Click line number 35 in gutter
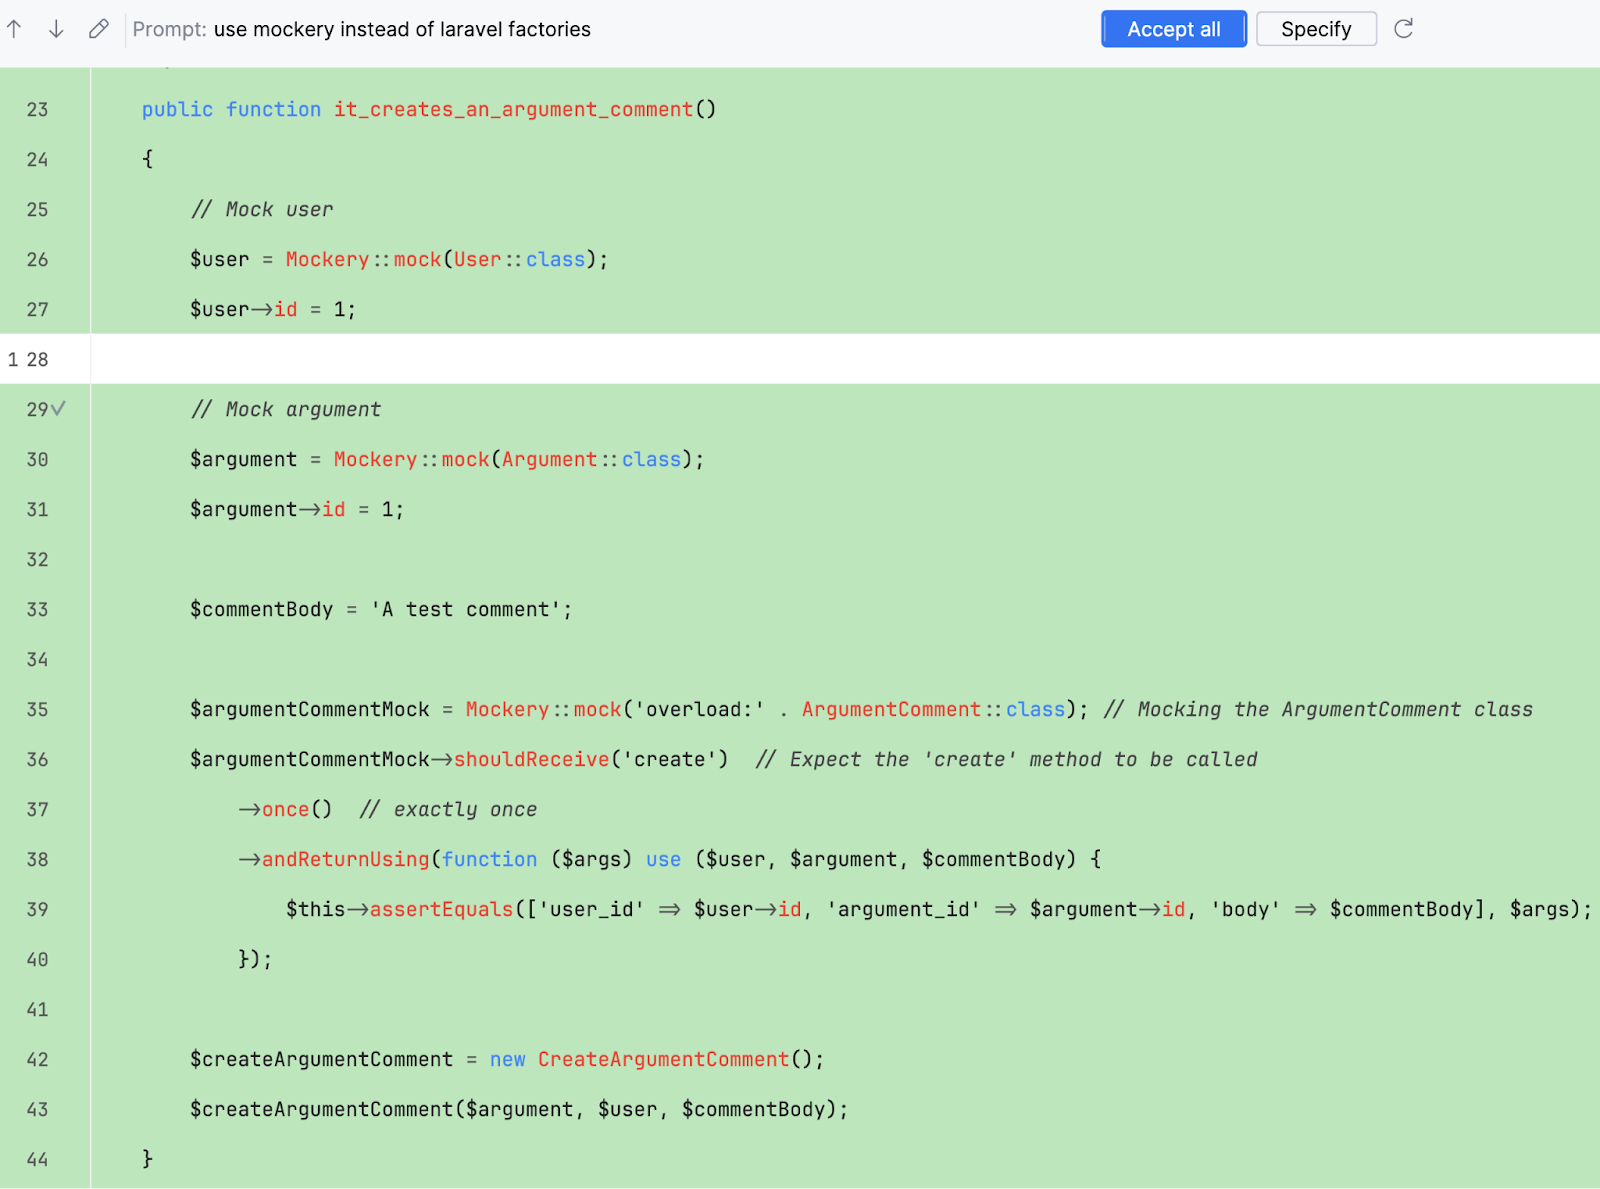1600x1189 pixels. (x=37, y=710)
